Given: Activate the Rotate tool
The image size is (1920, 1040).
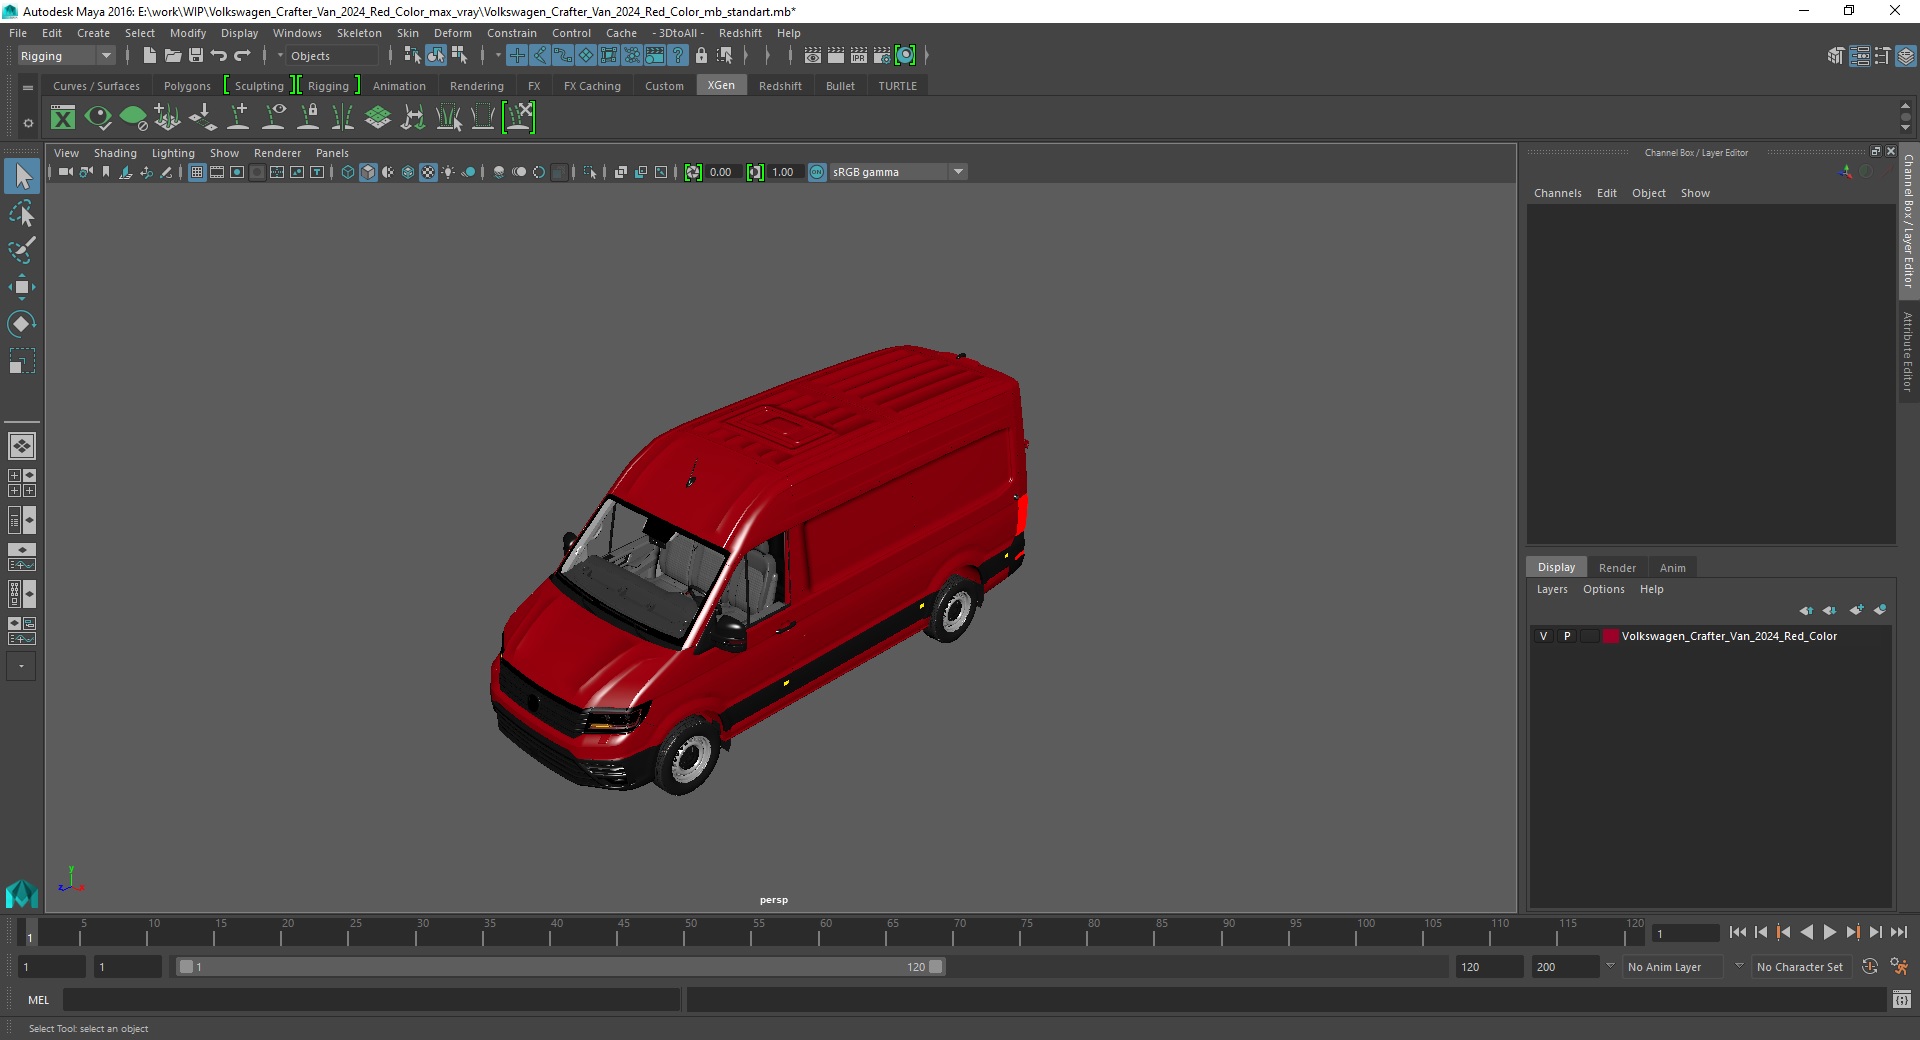Looking at the screenshot, I should coord(21,324).
